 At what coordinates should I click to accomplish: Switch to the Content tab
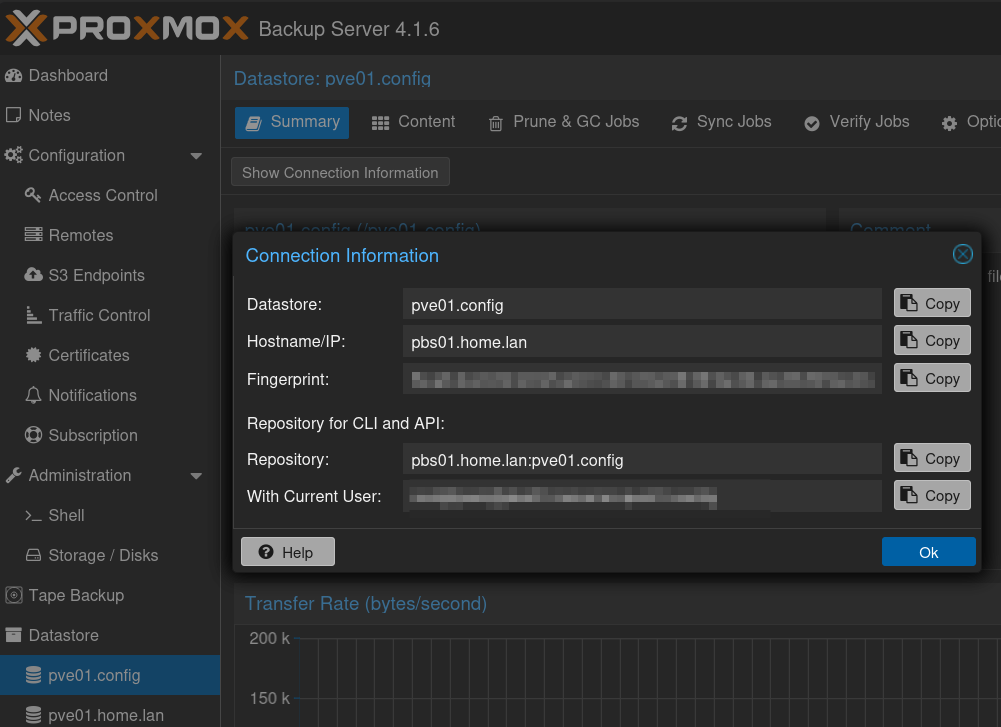(413, 122)
